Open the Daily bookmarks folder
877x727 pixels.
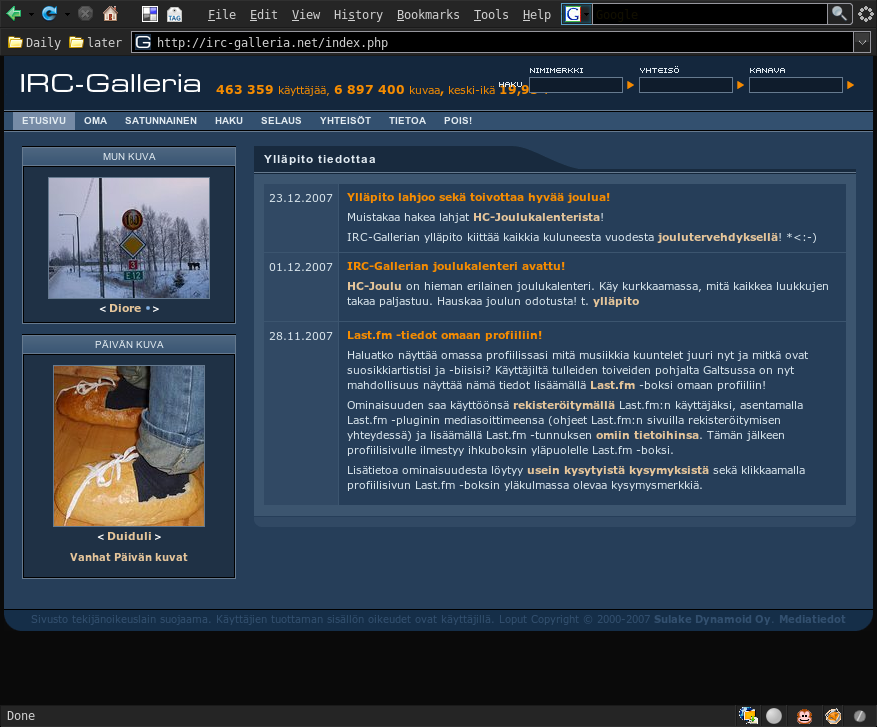coord(35,43)
